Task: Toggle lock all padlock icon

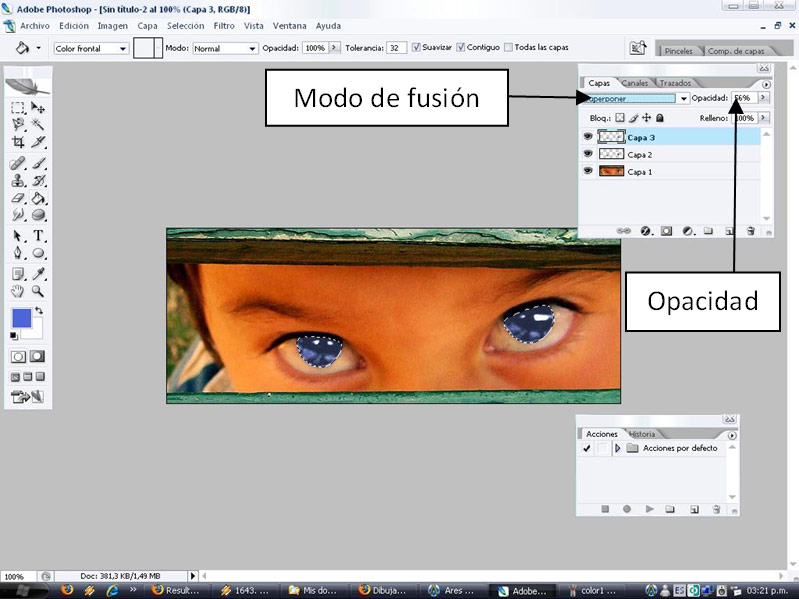Action: click(x=660, y=118)
